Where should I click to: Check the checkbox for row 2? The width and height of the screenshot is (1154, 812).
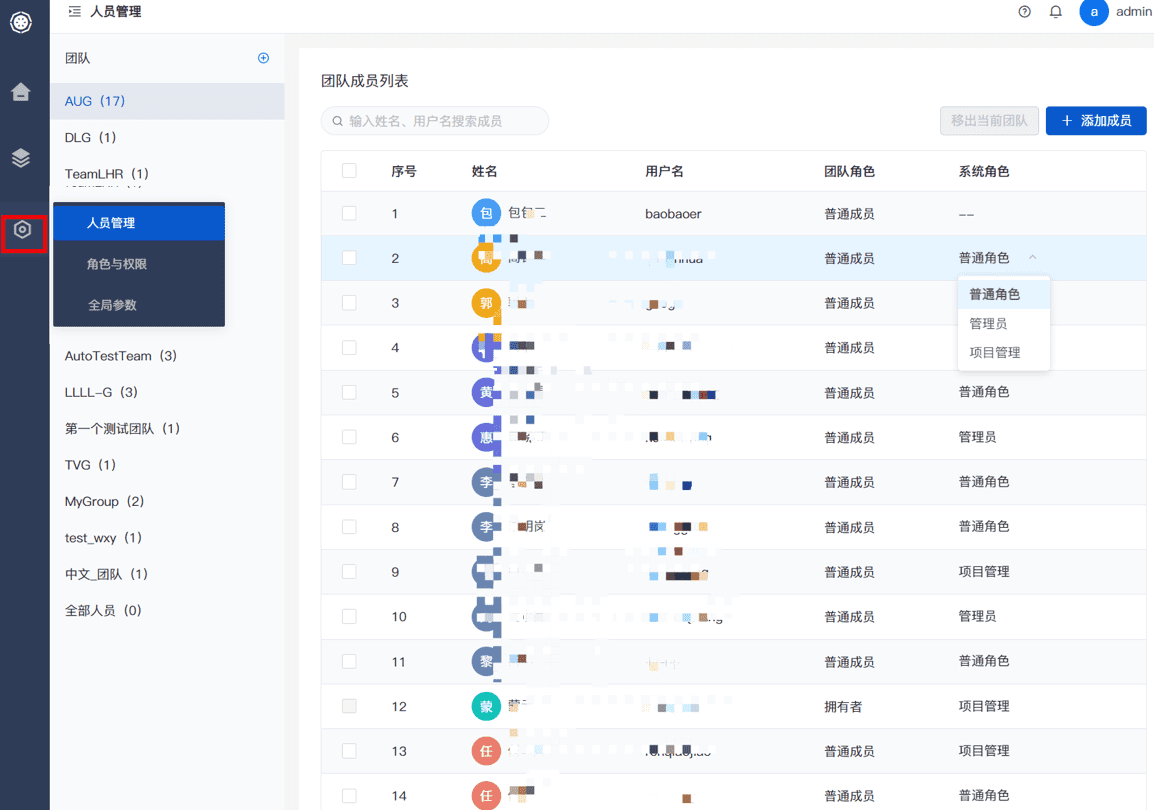350,258
